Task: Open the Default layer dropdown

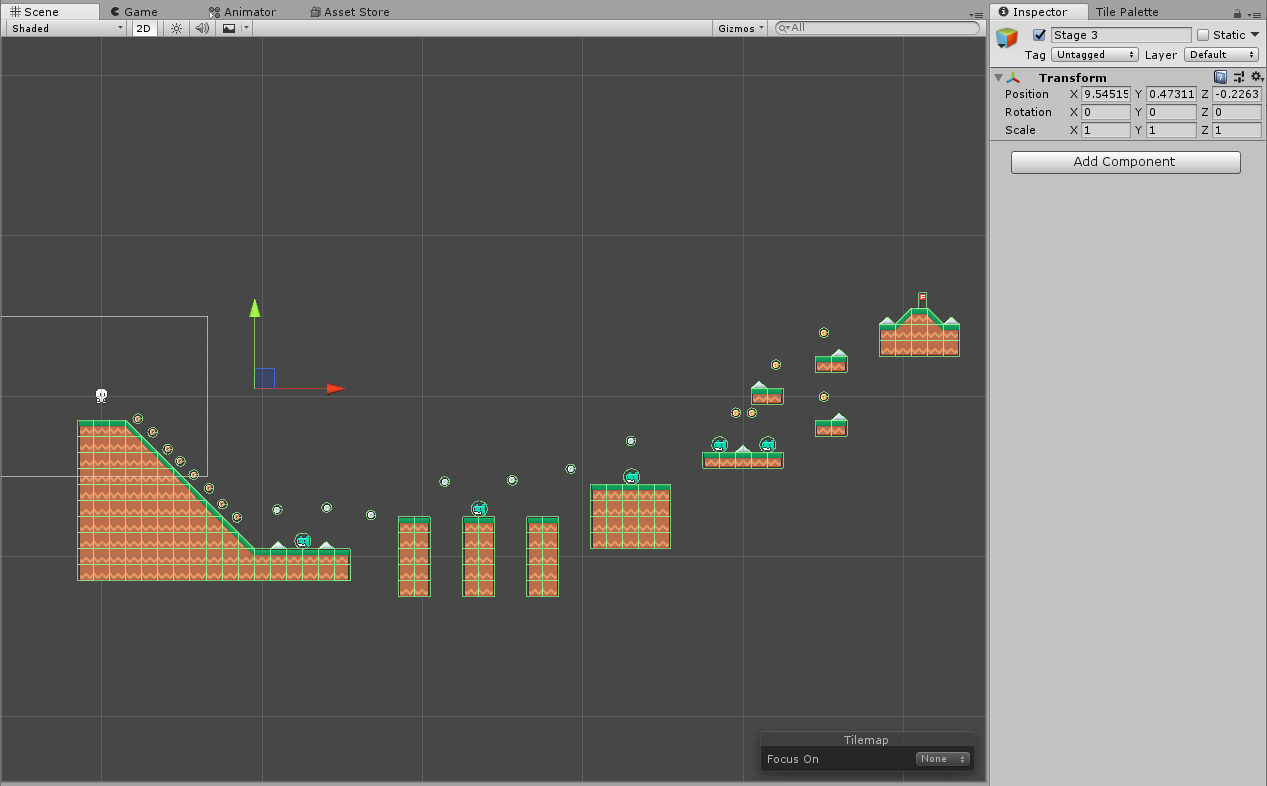Action: 1222,55
